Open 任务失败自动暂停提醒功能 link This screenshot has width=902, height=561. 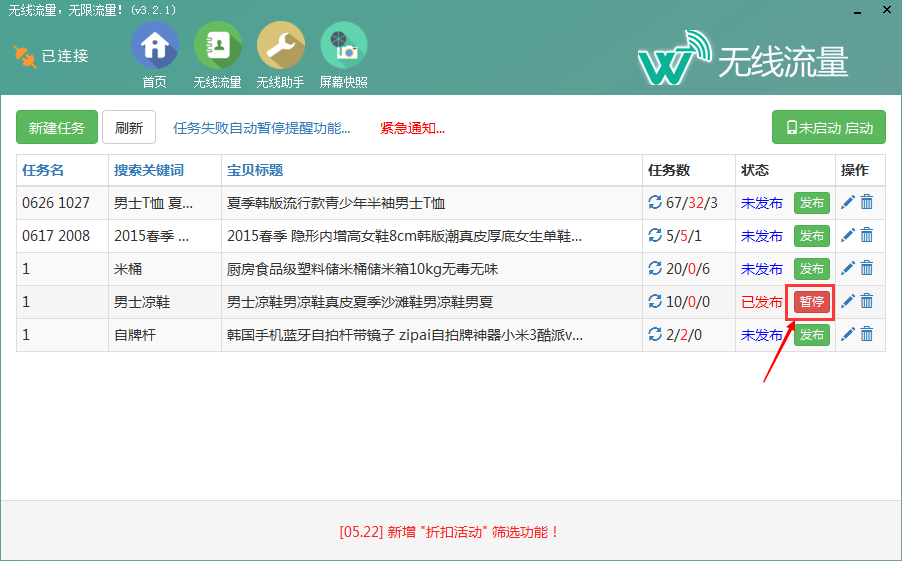(x=262, y=128)
